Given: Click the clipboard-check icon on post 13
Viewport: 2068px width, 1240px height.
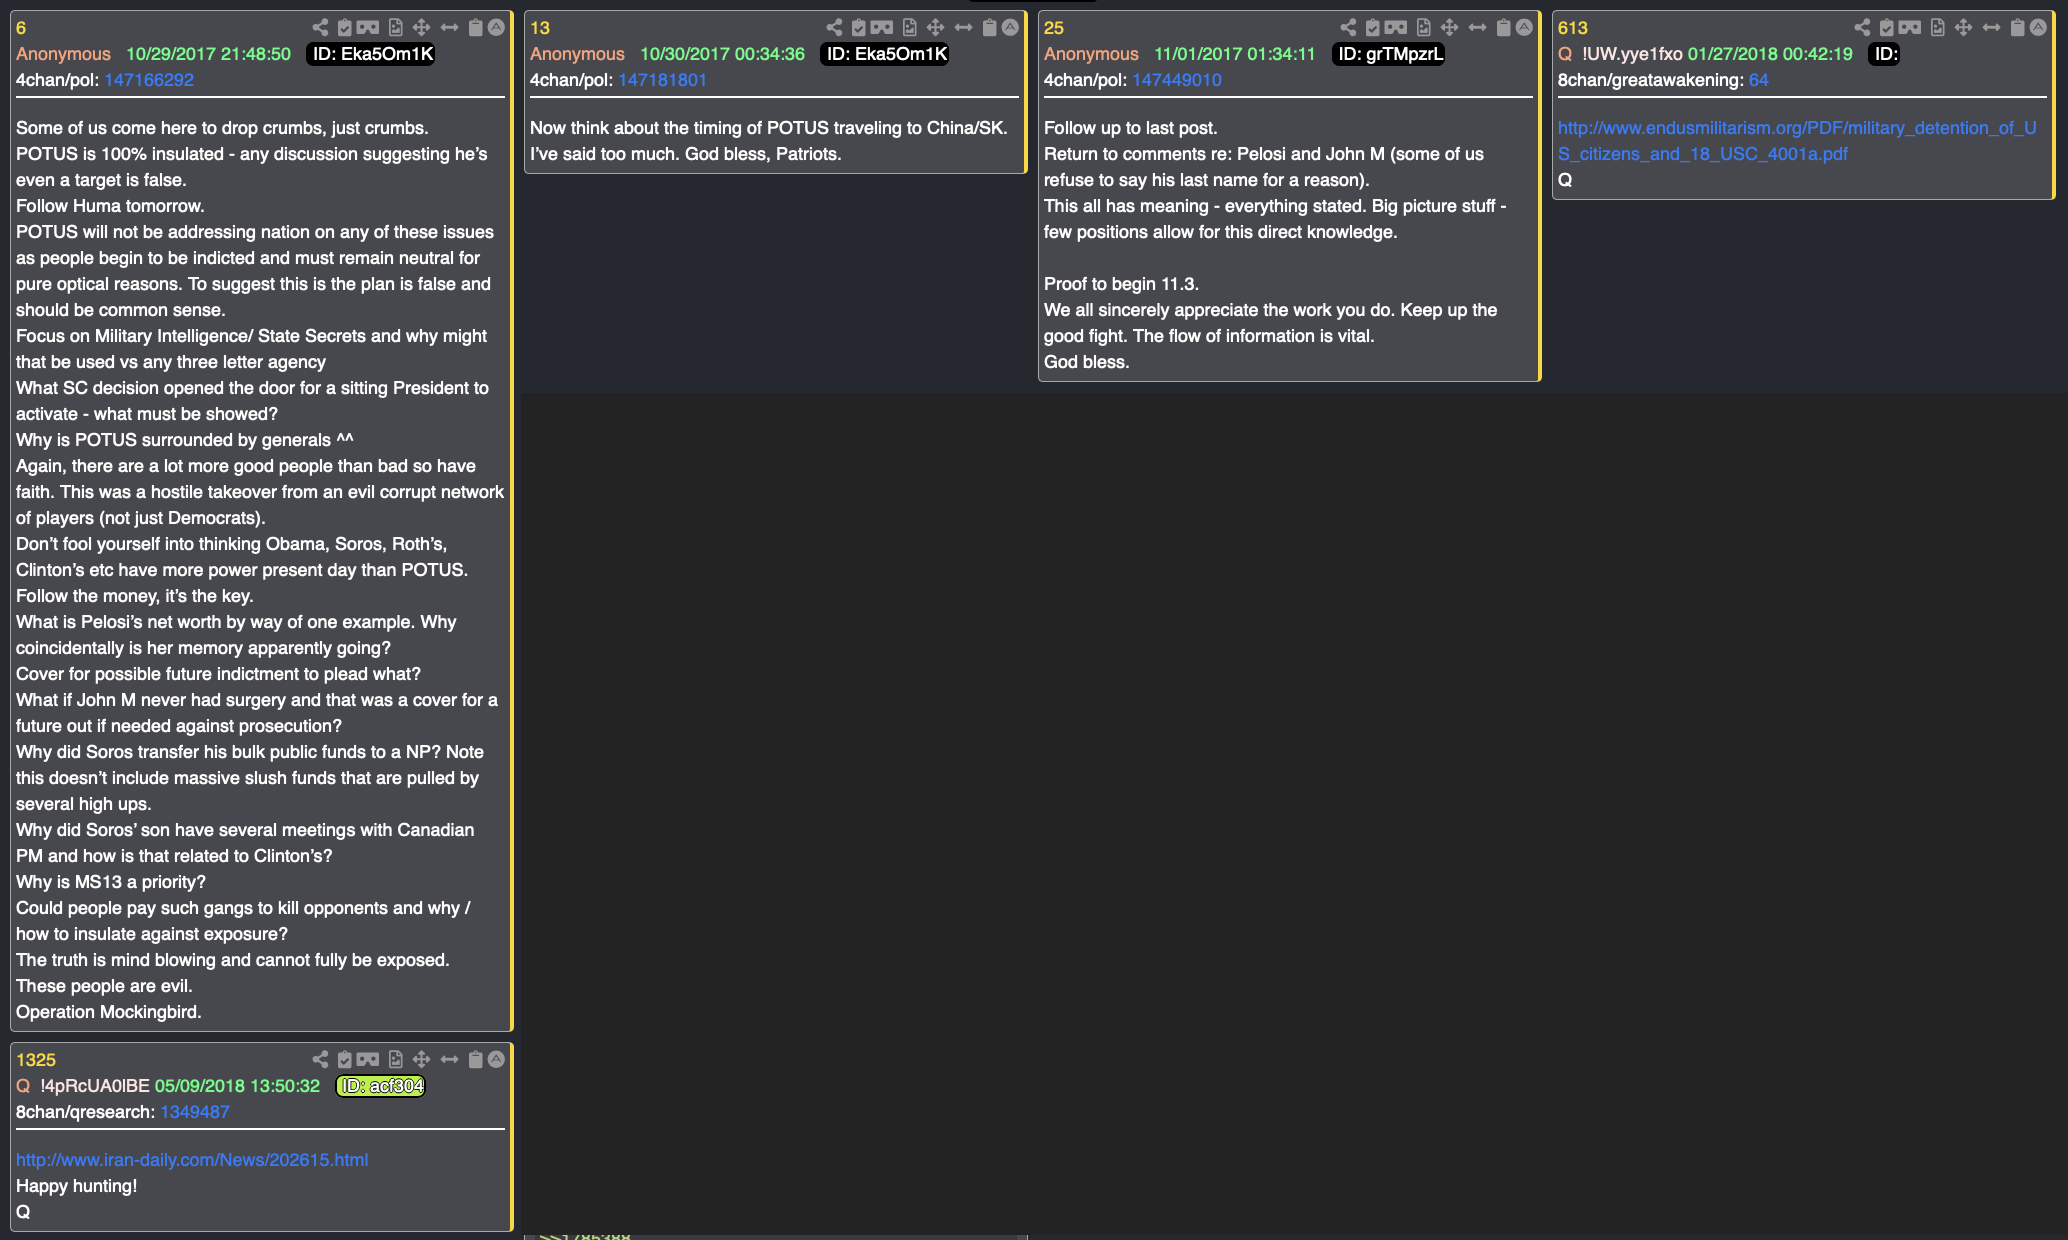Looking at the screenshot, I should (x=858, y=28).
